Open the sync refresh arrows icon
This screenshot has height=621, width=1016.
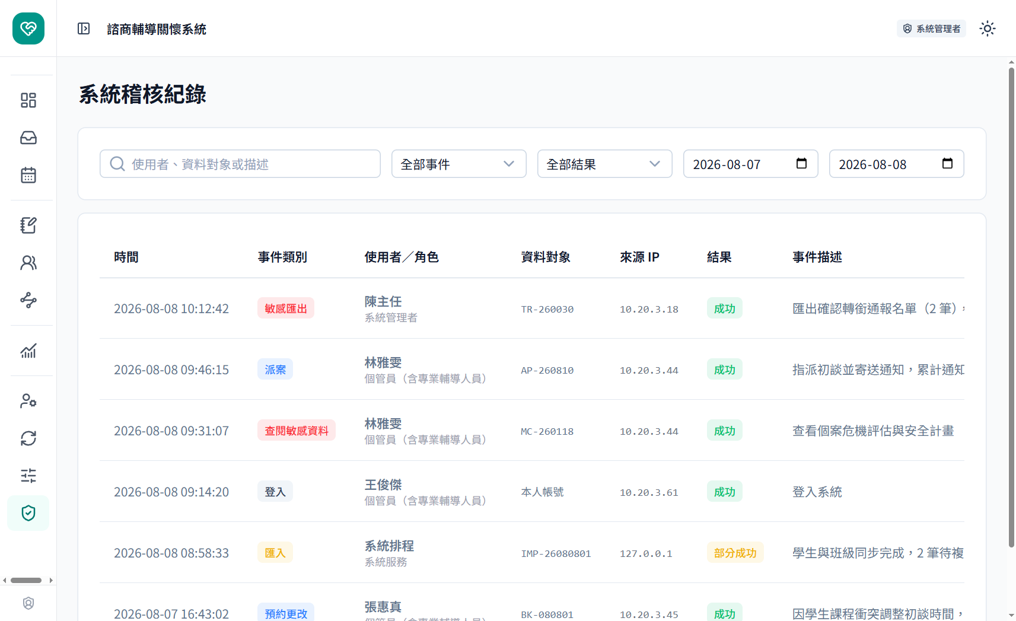coord(29,438)
